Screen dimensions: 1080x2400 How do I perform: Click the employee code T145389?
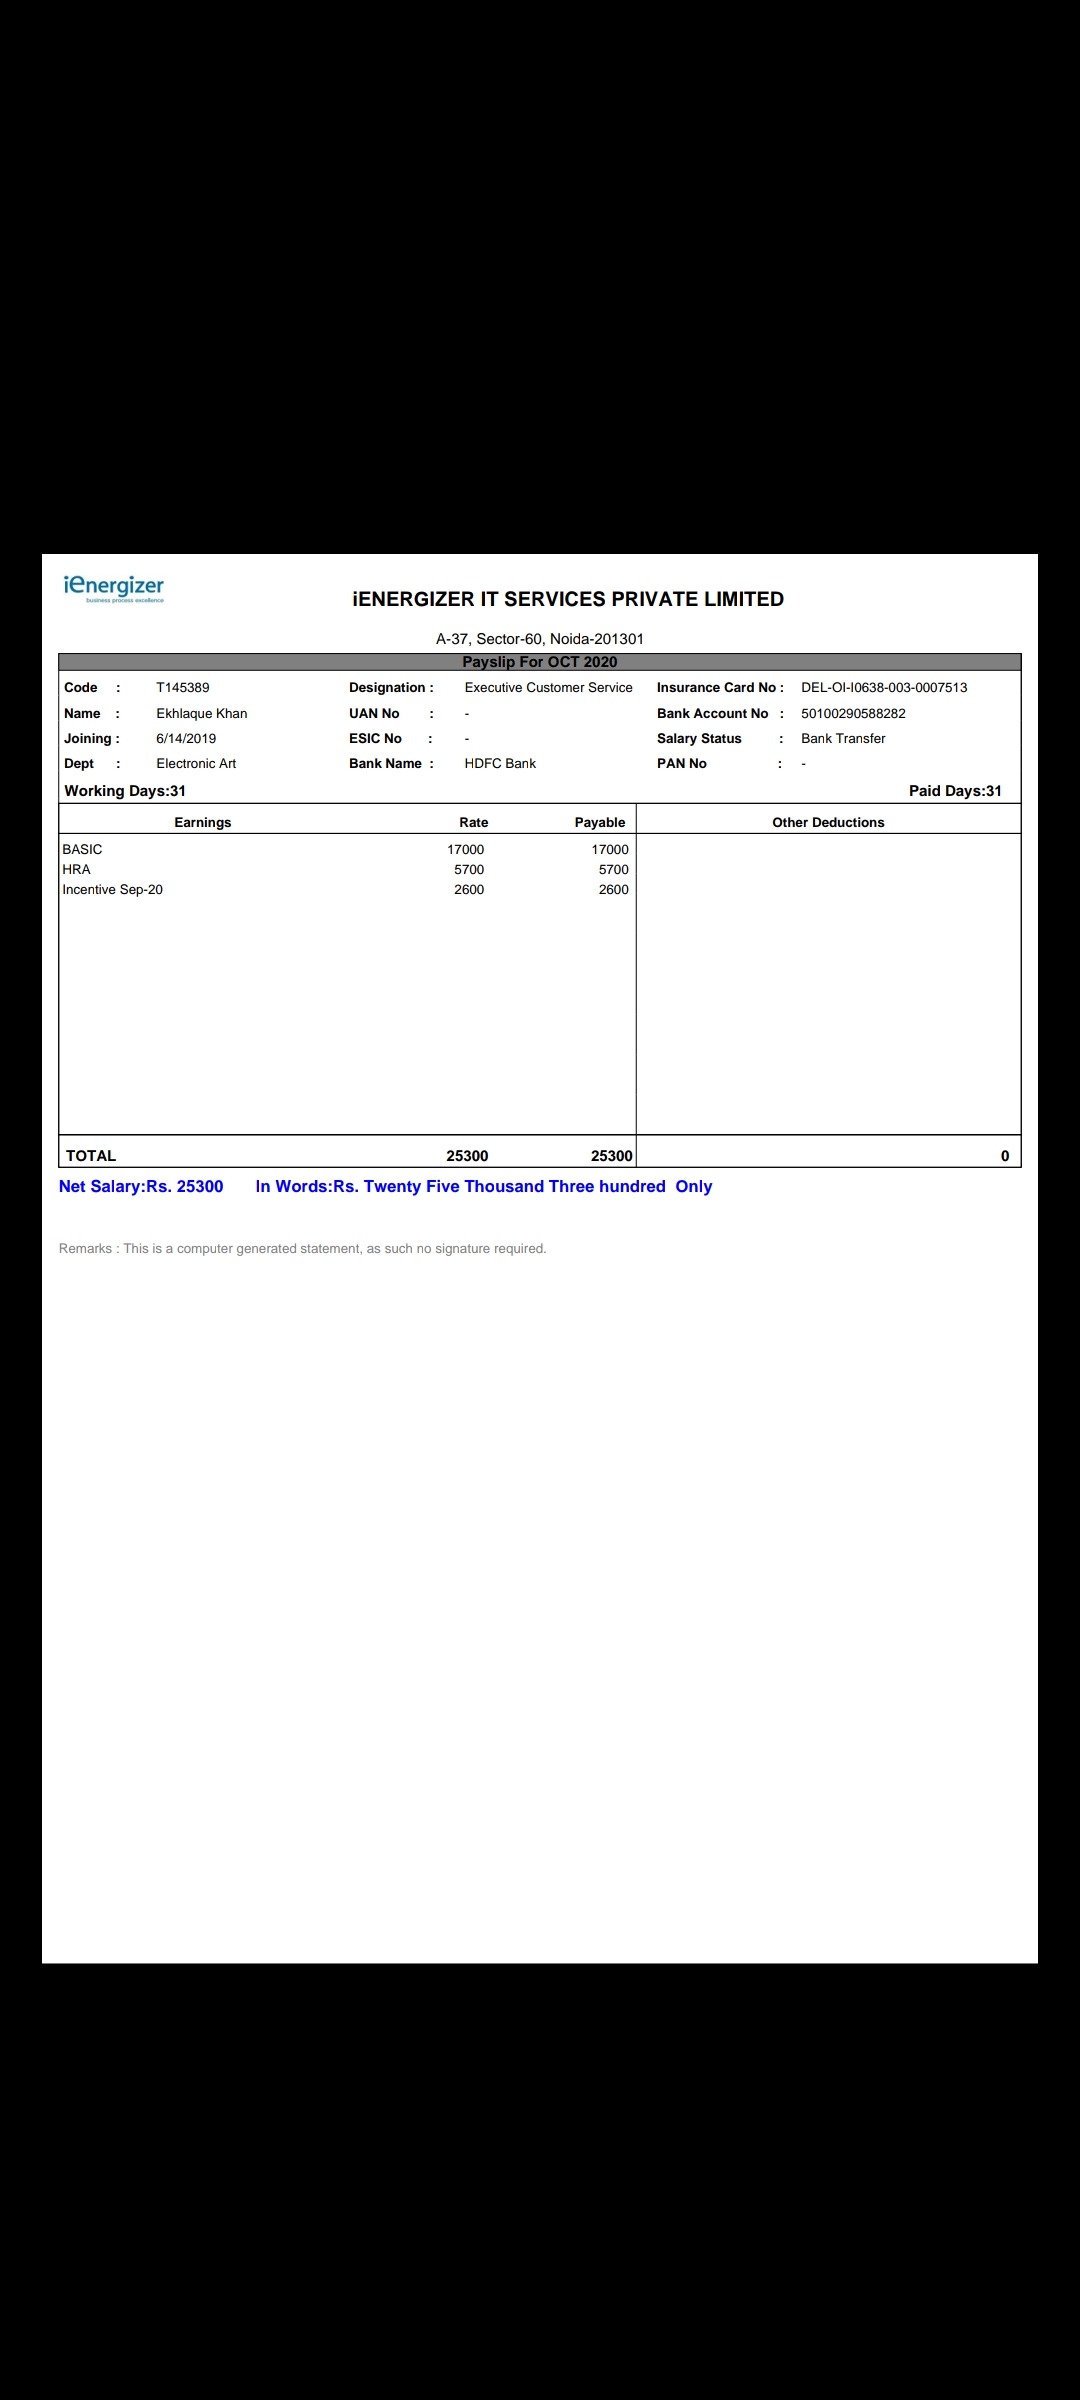(x=183, y=688)
